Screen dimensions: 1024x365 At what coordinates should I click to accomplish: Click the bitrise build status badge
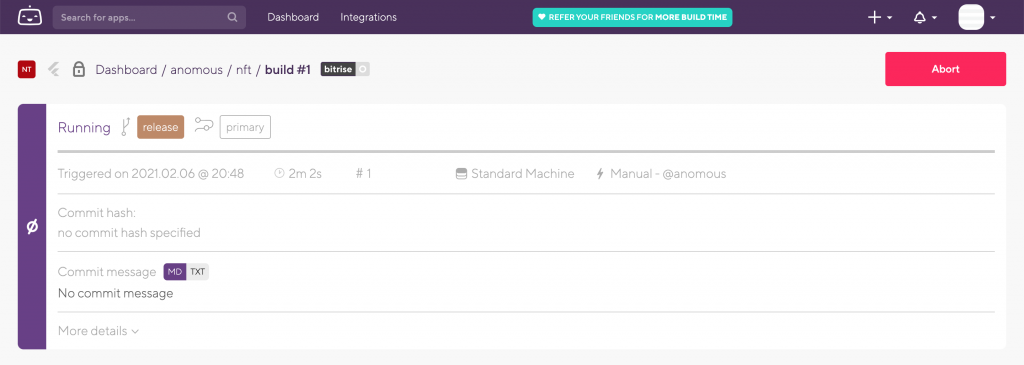[345, 69]
